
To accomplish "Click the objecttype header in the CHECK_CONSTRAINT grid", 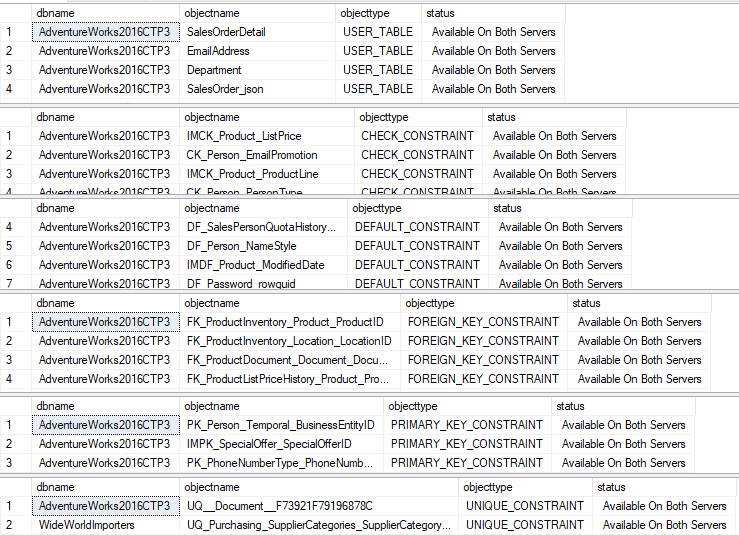I will pyautogui.click(x=419, y=117).
